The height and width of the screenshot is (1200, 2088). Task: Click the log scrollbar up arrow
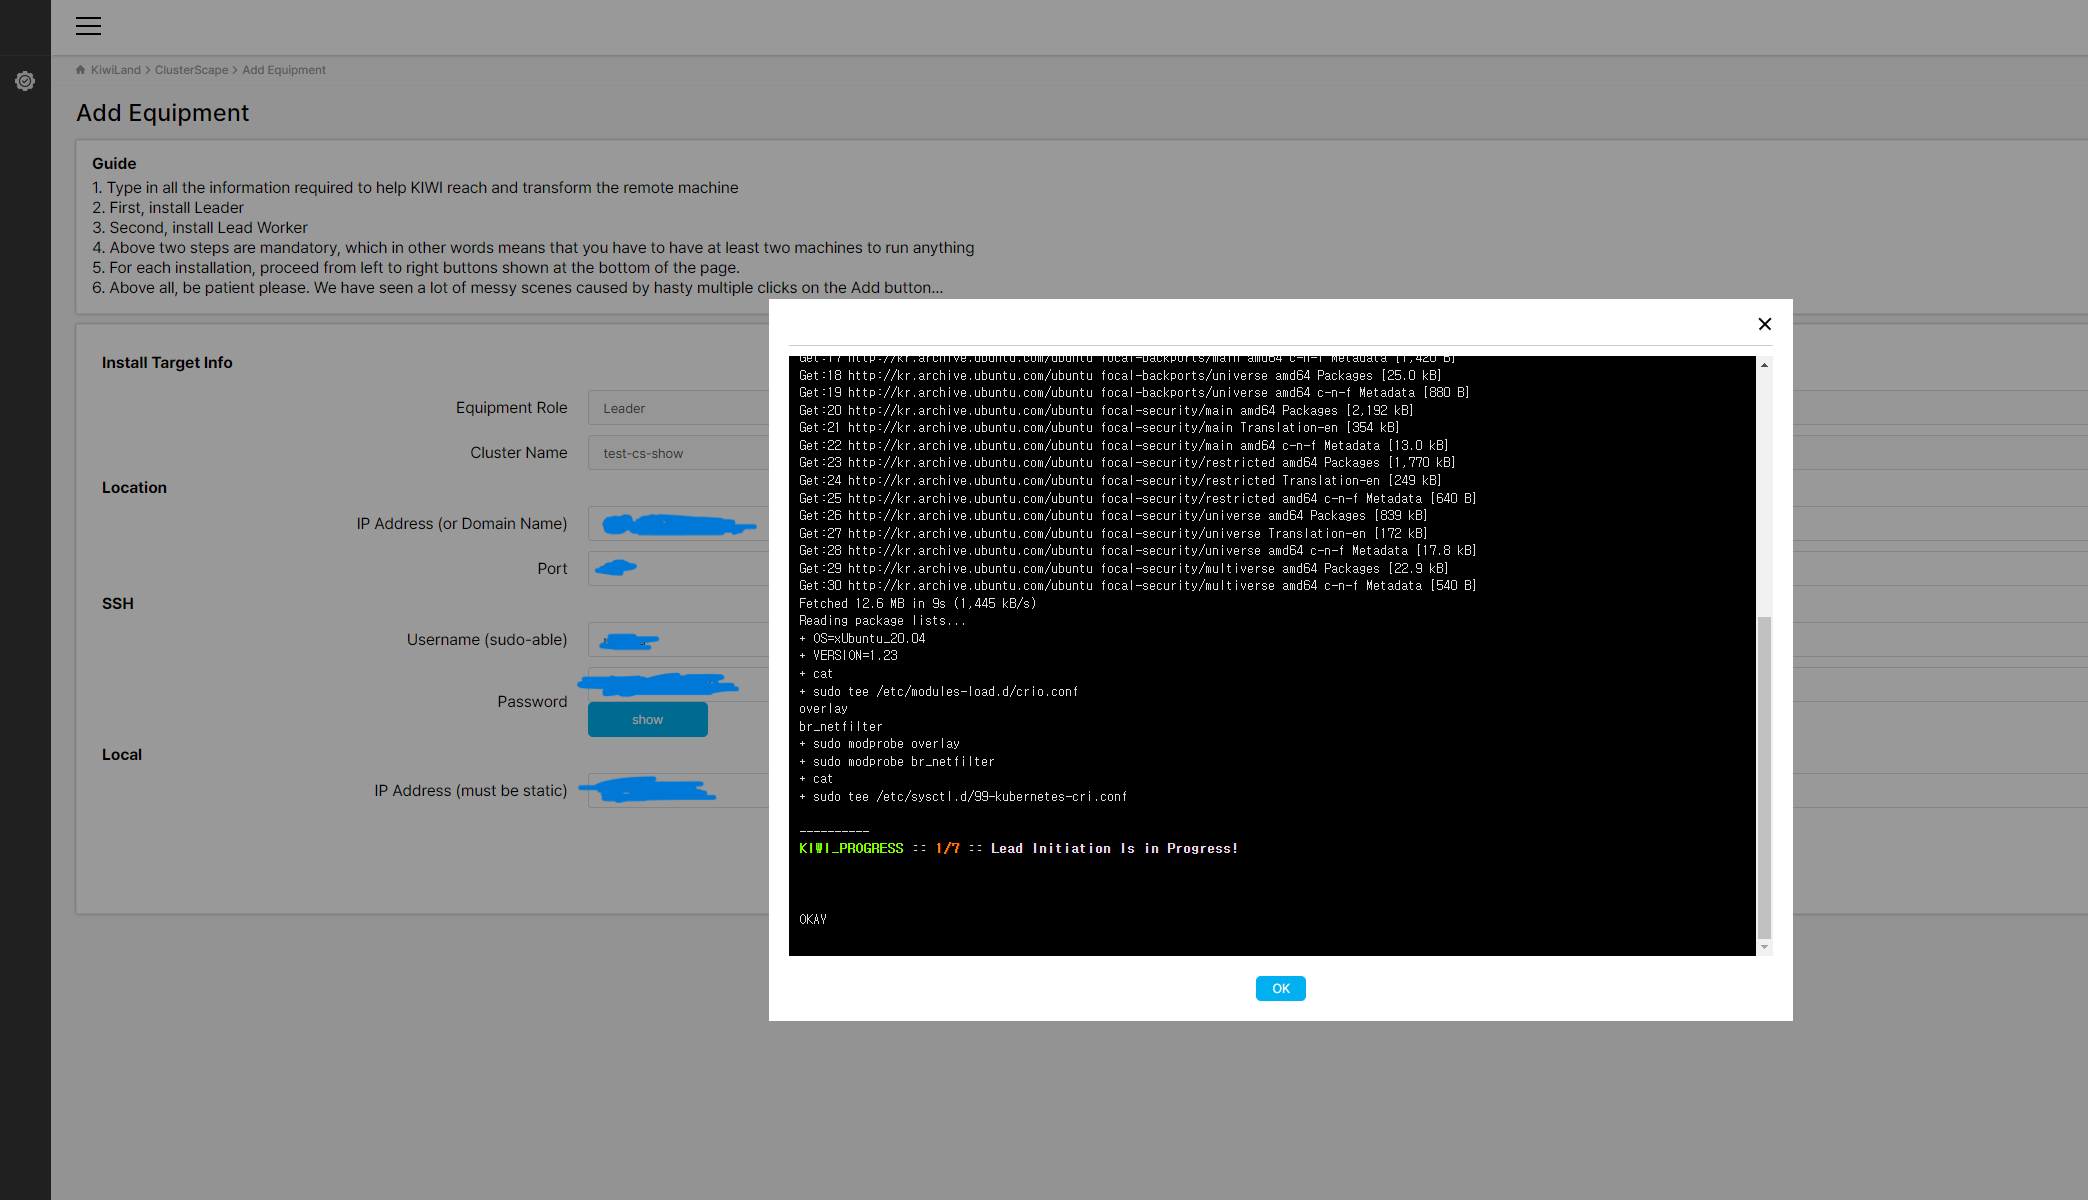[x=1764, y=365]
